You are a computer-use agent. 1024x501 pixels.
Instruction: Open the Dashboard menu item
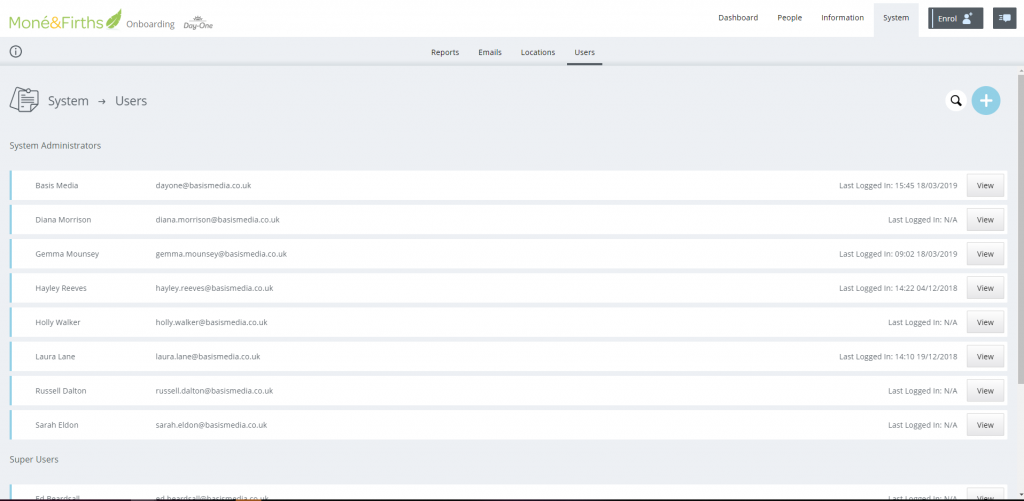[738, 18]
